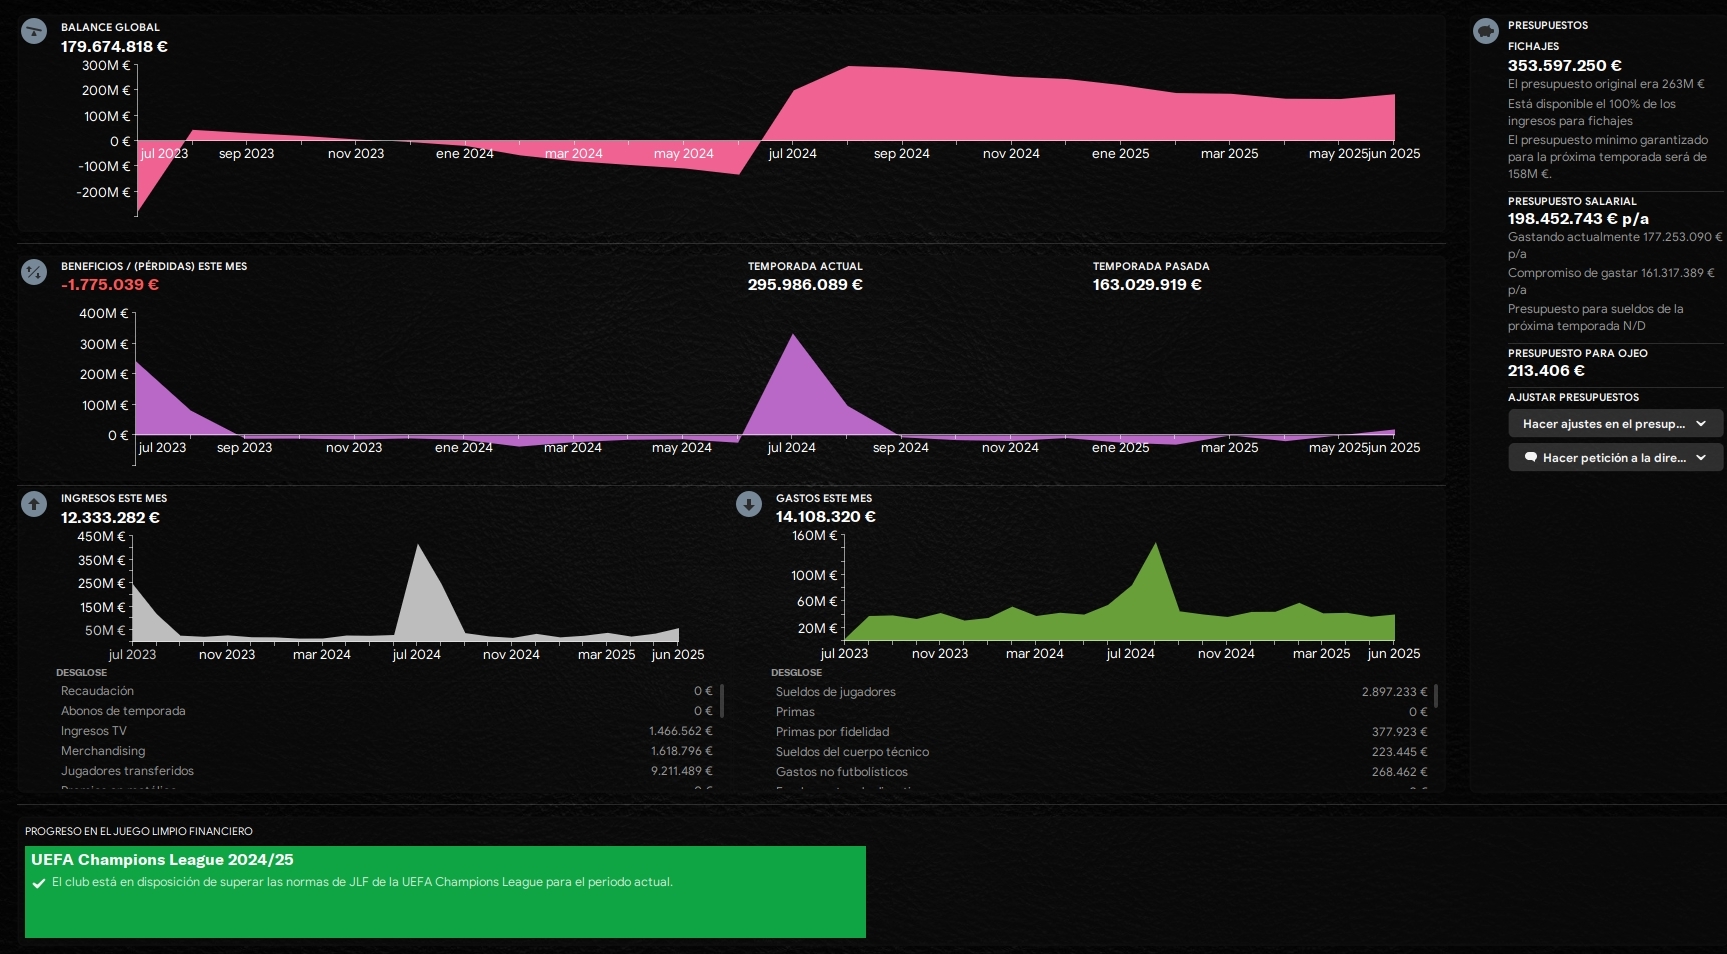Select the Sueldos del cuerpo técnico row

(x=1101, y=752)
